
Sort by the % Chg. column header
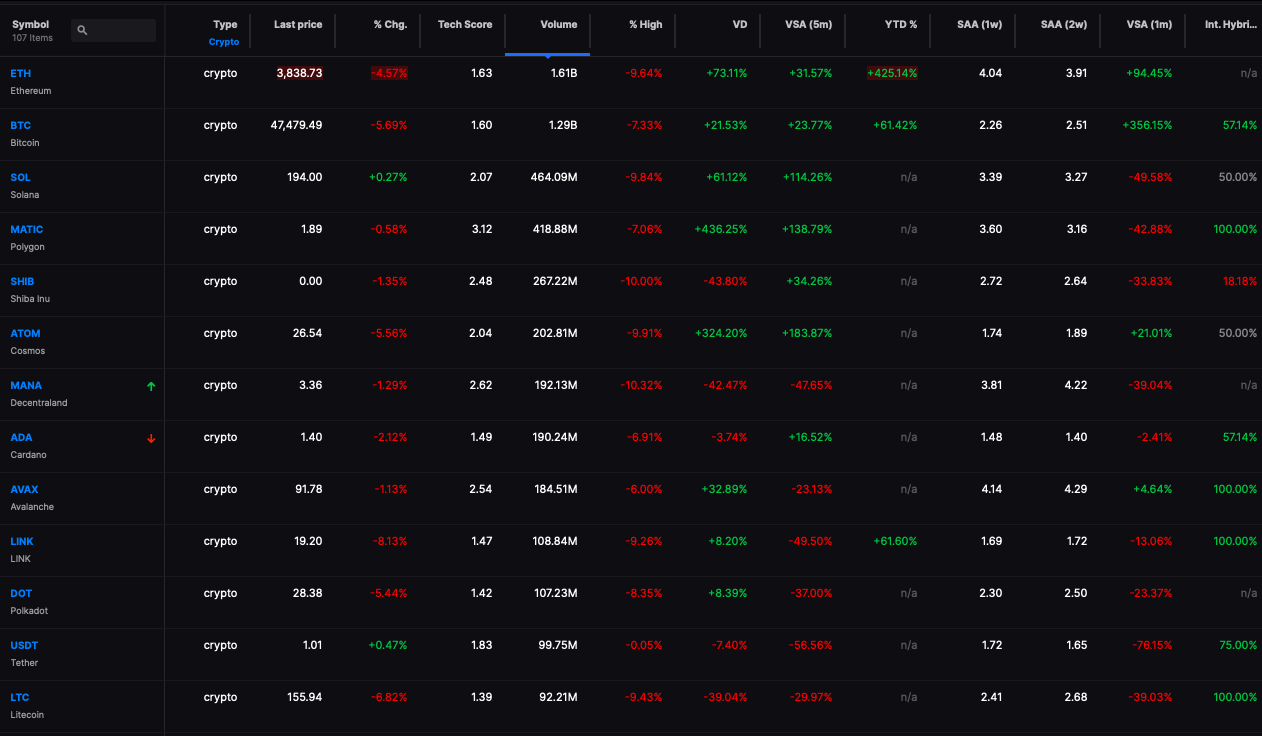point(390,24)
